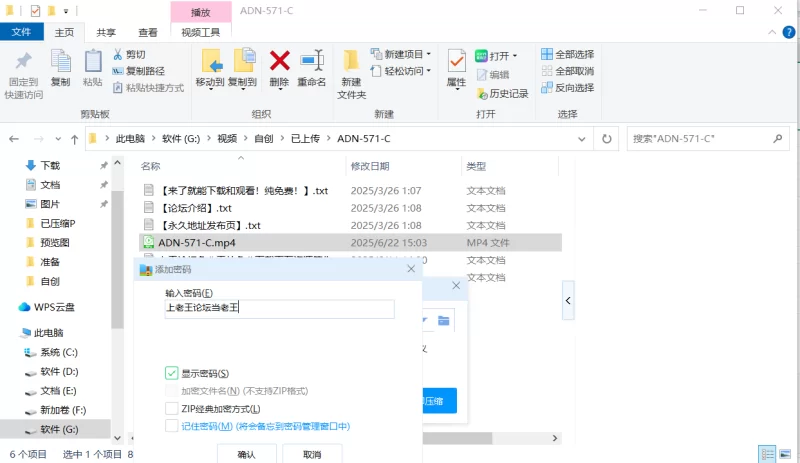This screenshot has width=800, height=463.
Task: Switch to View (查看) tab
Action: coord(148,33)
